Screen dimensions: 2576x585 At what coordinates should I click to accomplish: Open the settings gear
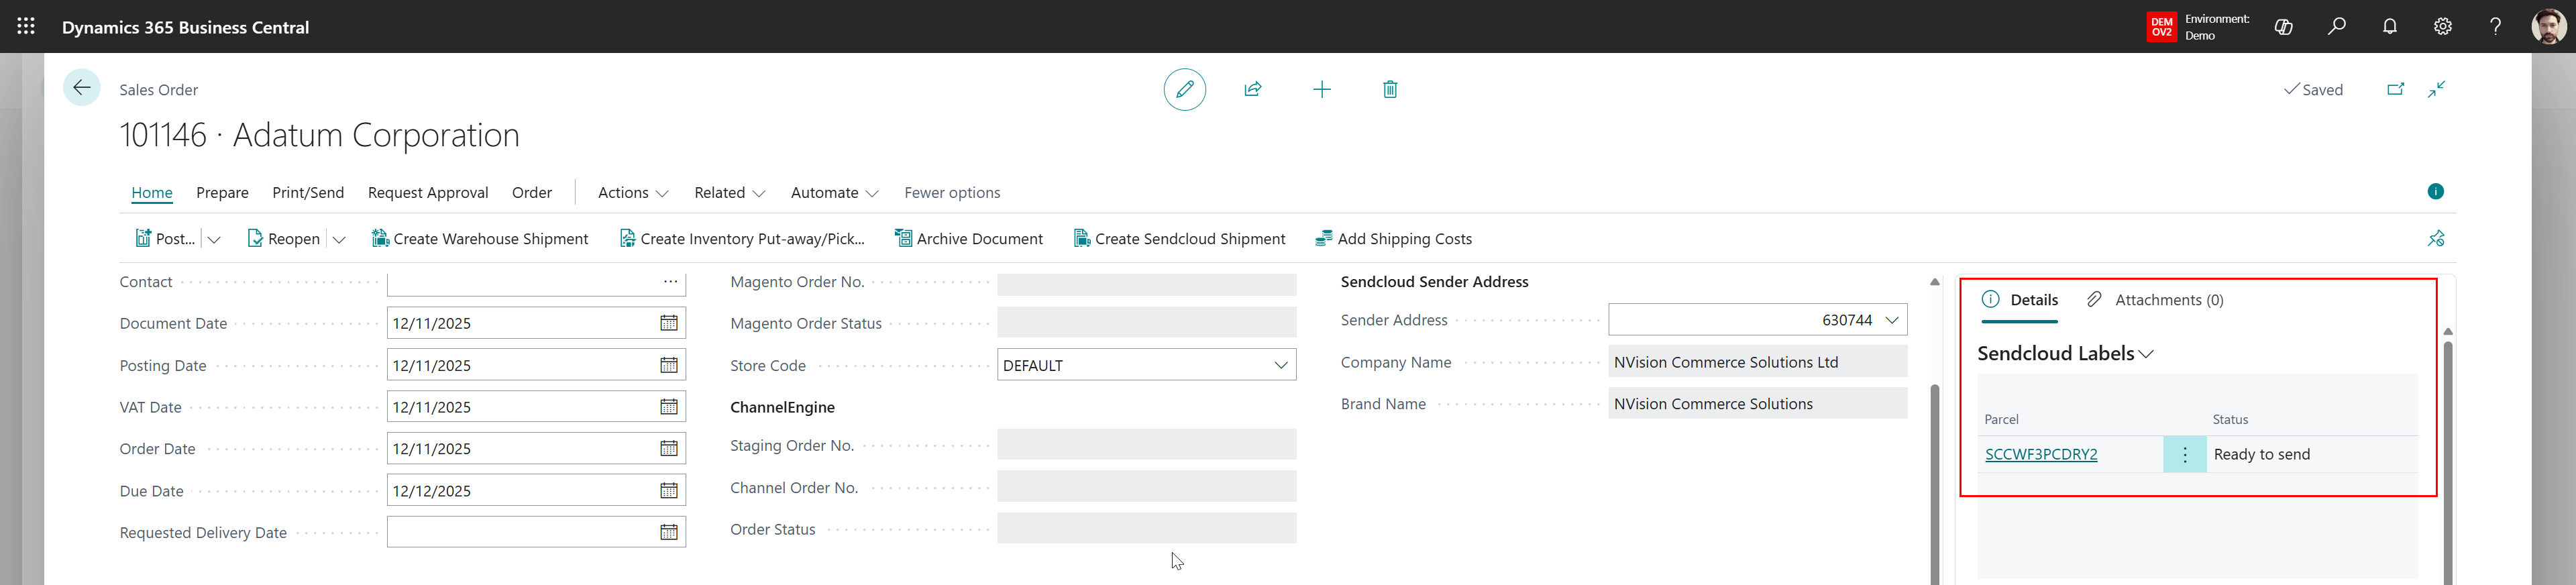pos(2442,27)
